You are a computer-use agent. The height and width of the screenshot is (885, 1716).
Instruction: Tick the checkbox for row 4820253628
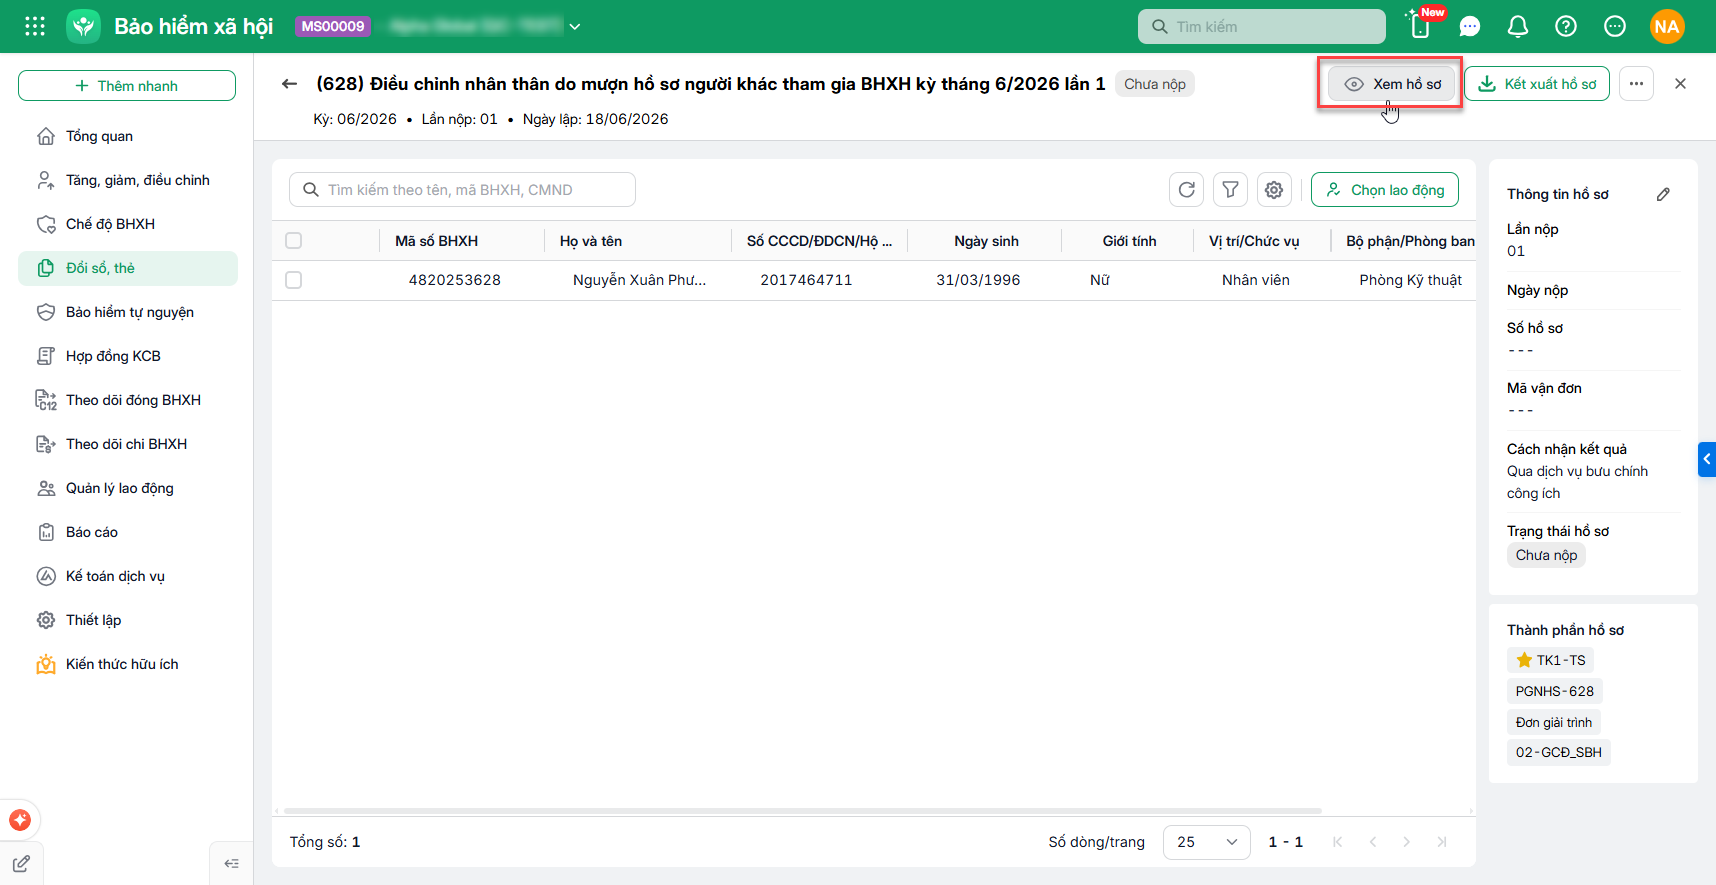pyautogui.click(x=293, y=280)
